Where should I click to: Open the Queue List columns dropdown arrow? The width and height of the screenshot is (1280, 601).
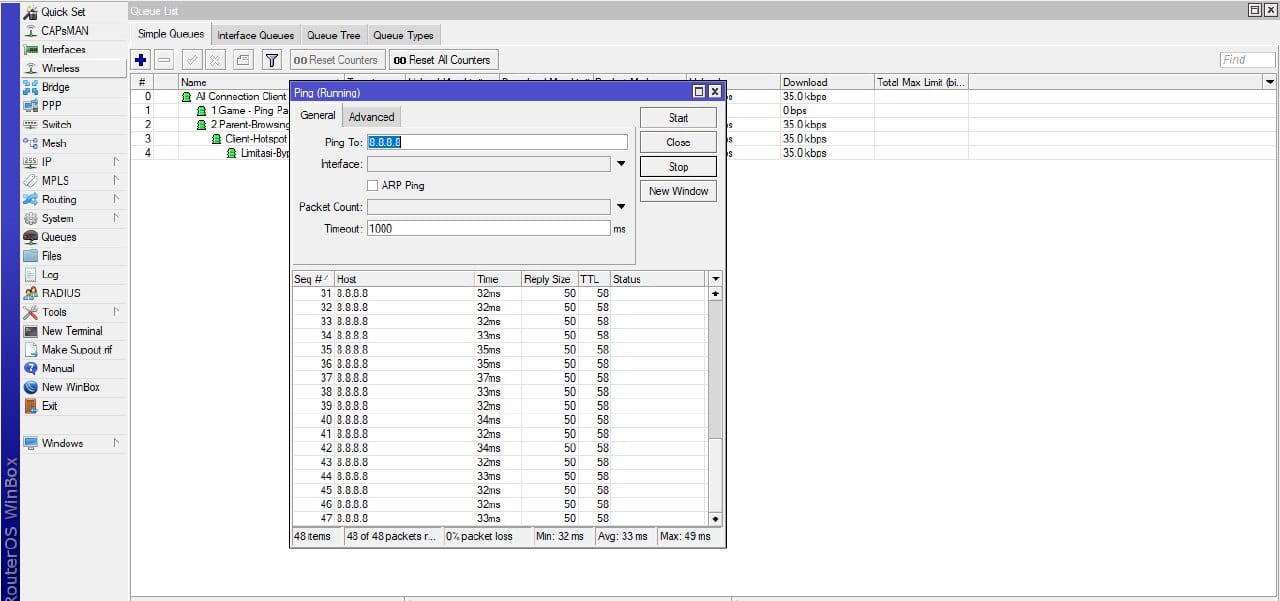point(1270,82)
